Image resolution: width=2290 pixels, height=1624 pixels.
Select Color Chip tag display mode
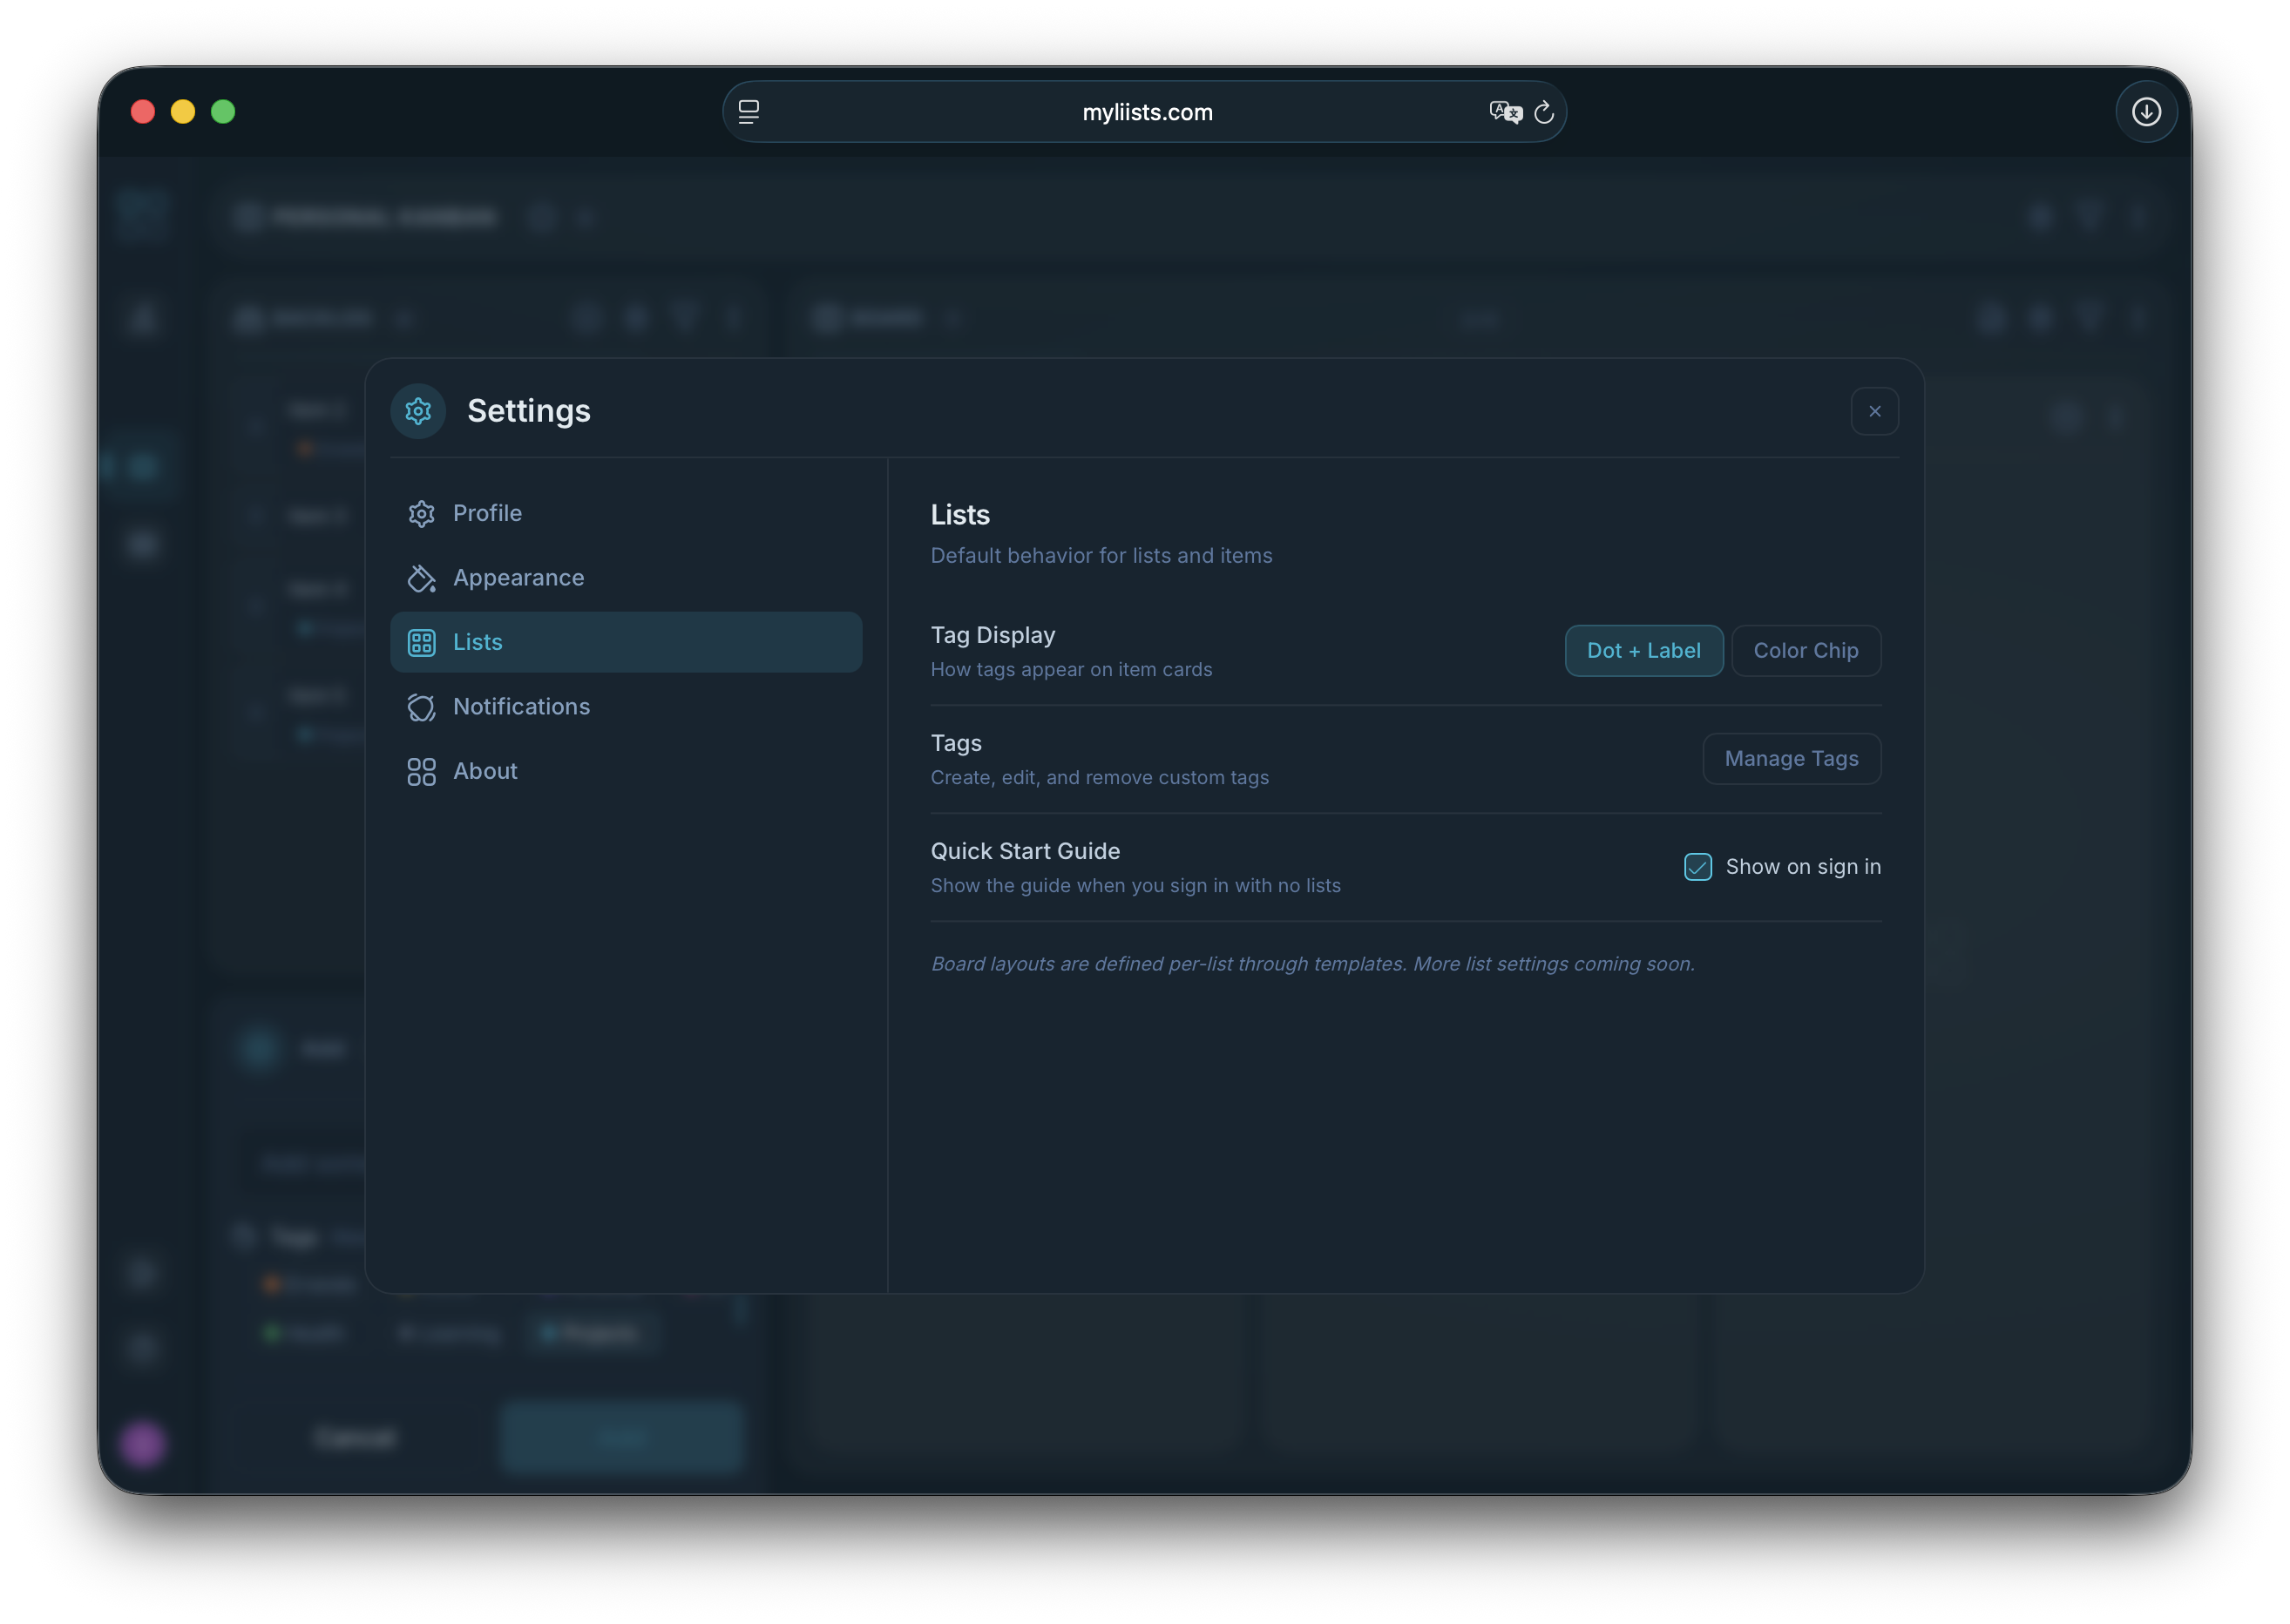[1805, 650]
